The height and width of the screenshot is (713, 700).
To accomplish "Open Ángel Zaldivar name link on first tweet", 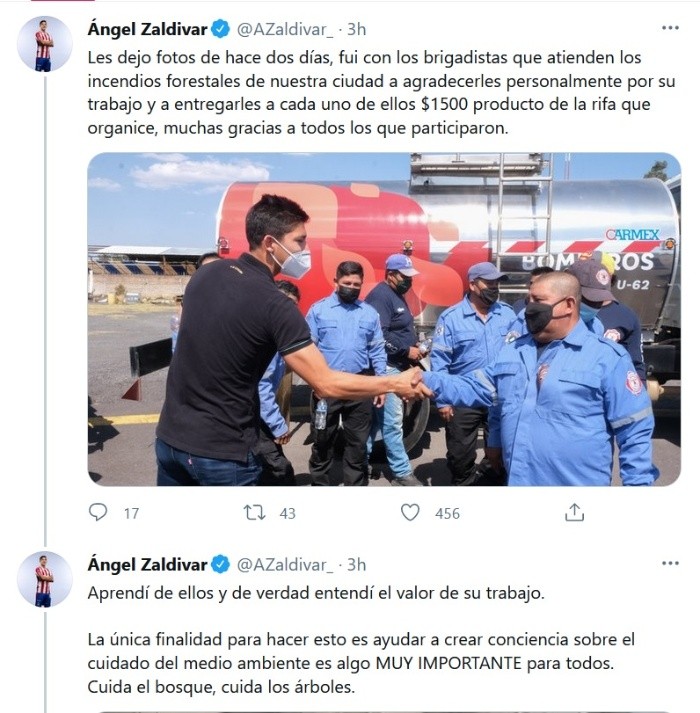I will 147,30.
